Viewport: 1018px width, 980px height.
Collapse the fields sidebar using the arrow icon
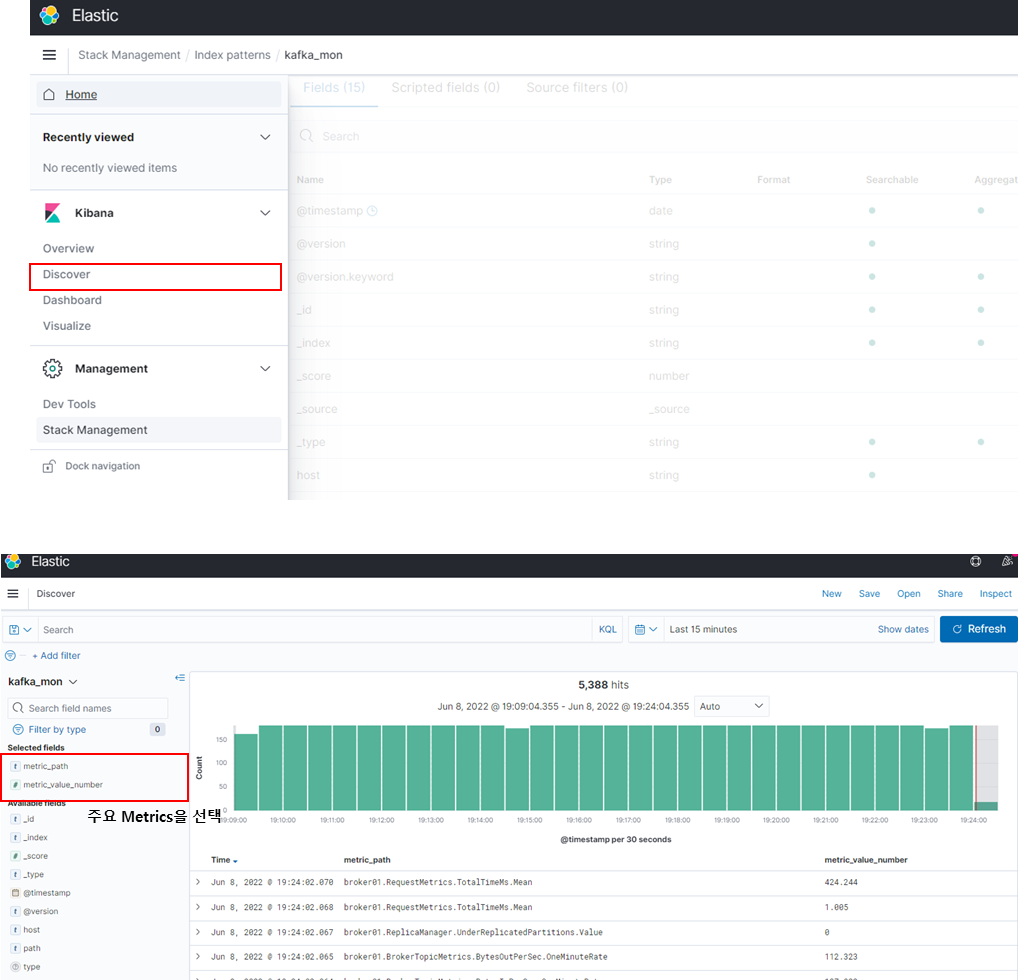point(179,677)
